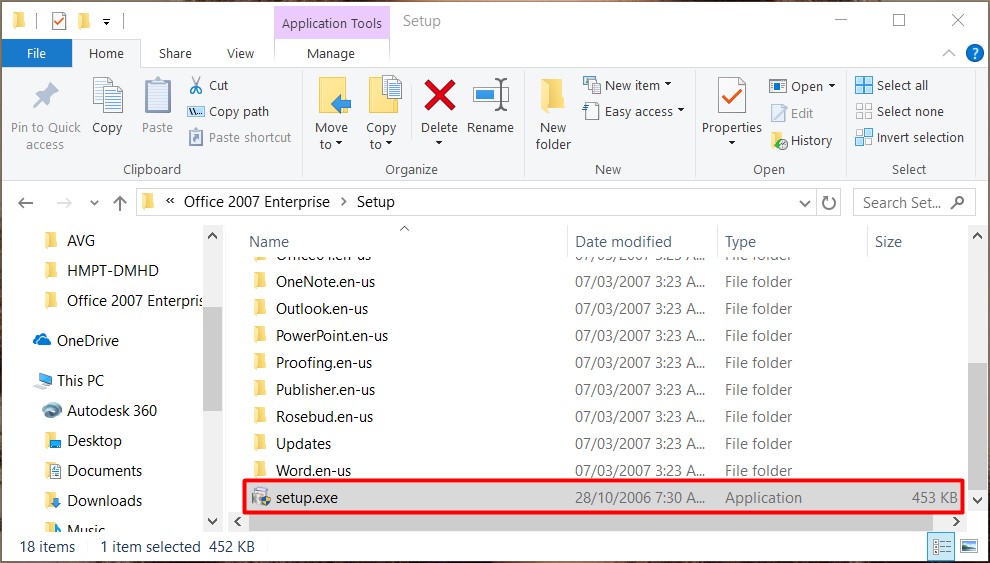The height and width of the screenshot is (563, 990).
Task: Click Office 2007 Enterprise in the address path
Action: pyautogui.click(x=257, y=202)
